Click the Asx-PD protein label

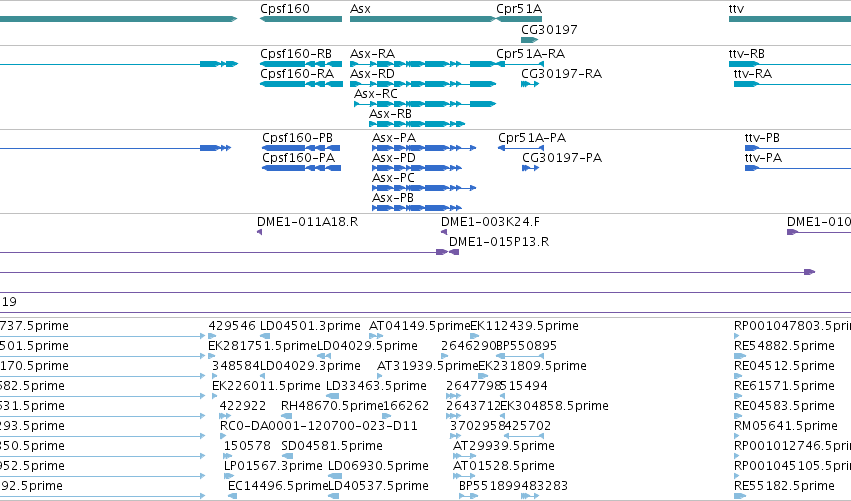click(x=394, y=158)
